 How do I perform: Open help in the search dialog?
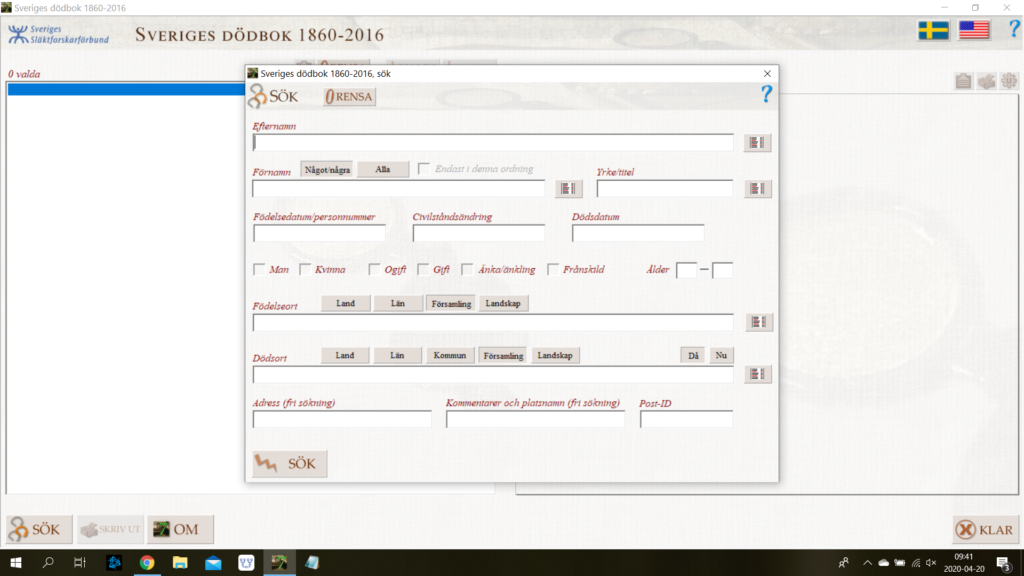766,95
